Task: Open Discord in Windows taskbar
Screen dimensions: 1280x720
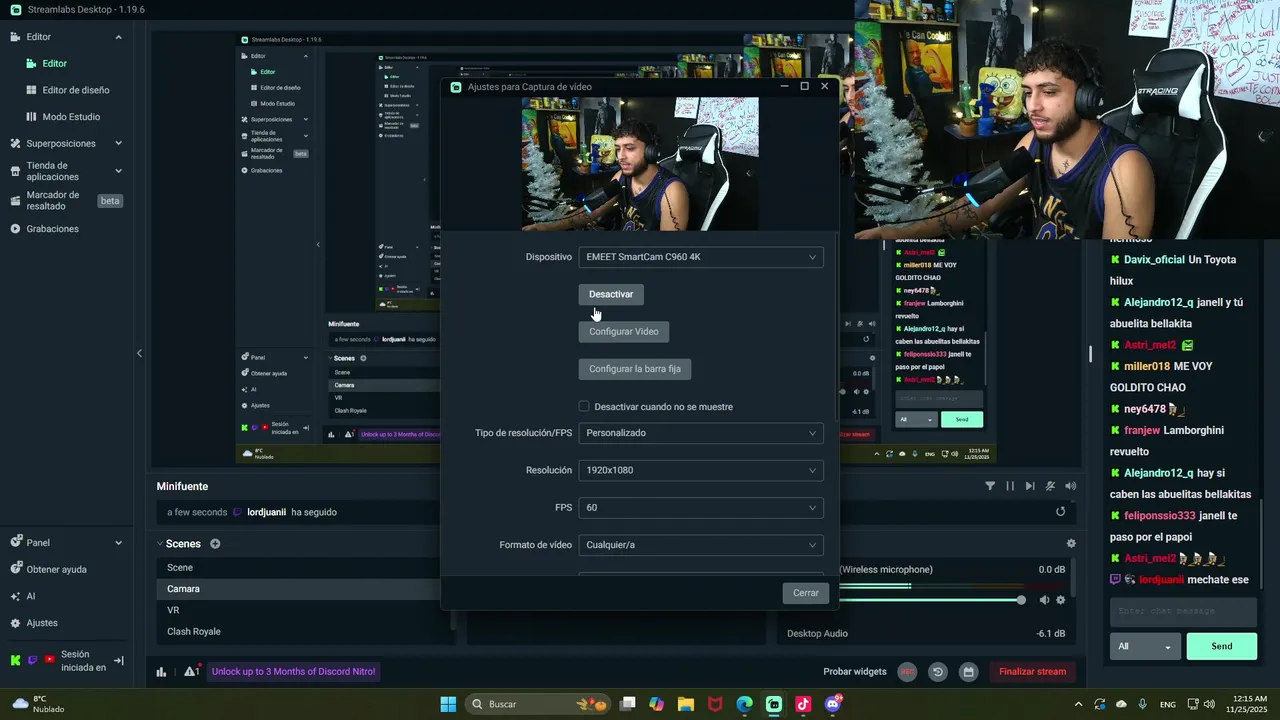Action: (833, 704)
